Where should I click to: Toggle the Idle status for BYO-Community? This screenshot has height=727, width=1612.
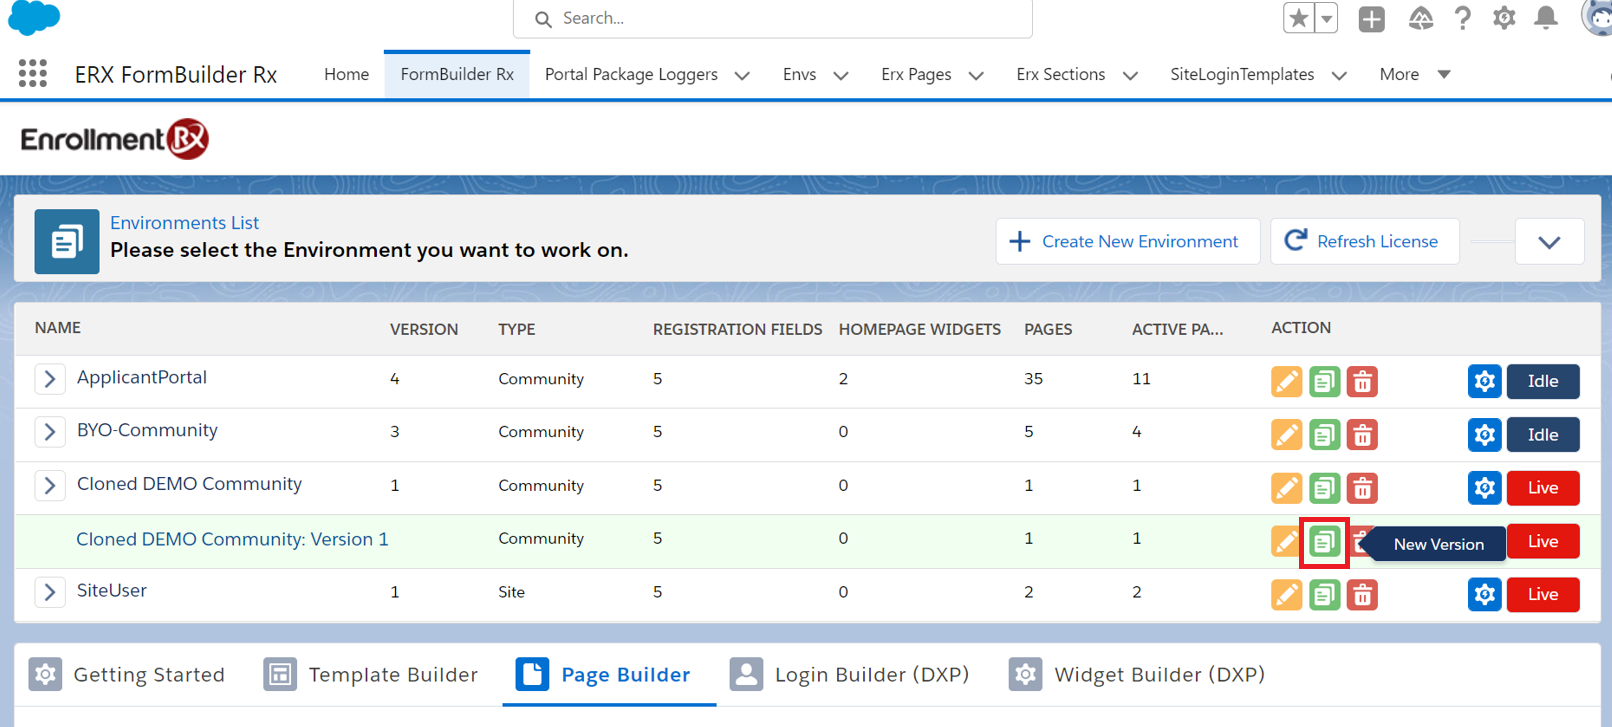tap(1542, 435)
